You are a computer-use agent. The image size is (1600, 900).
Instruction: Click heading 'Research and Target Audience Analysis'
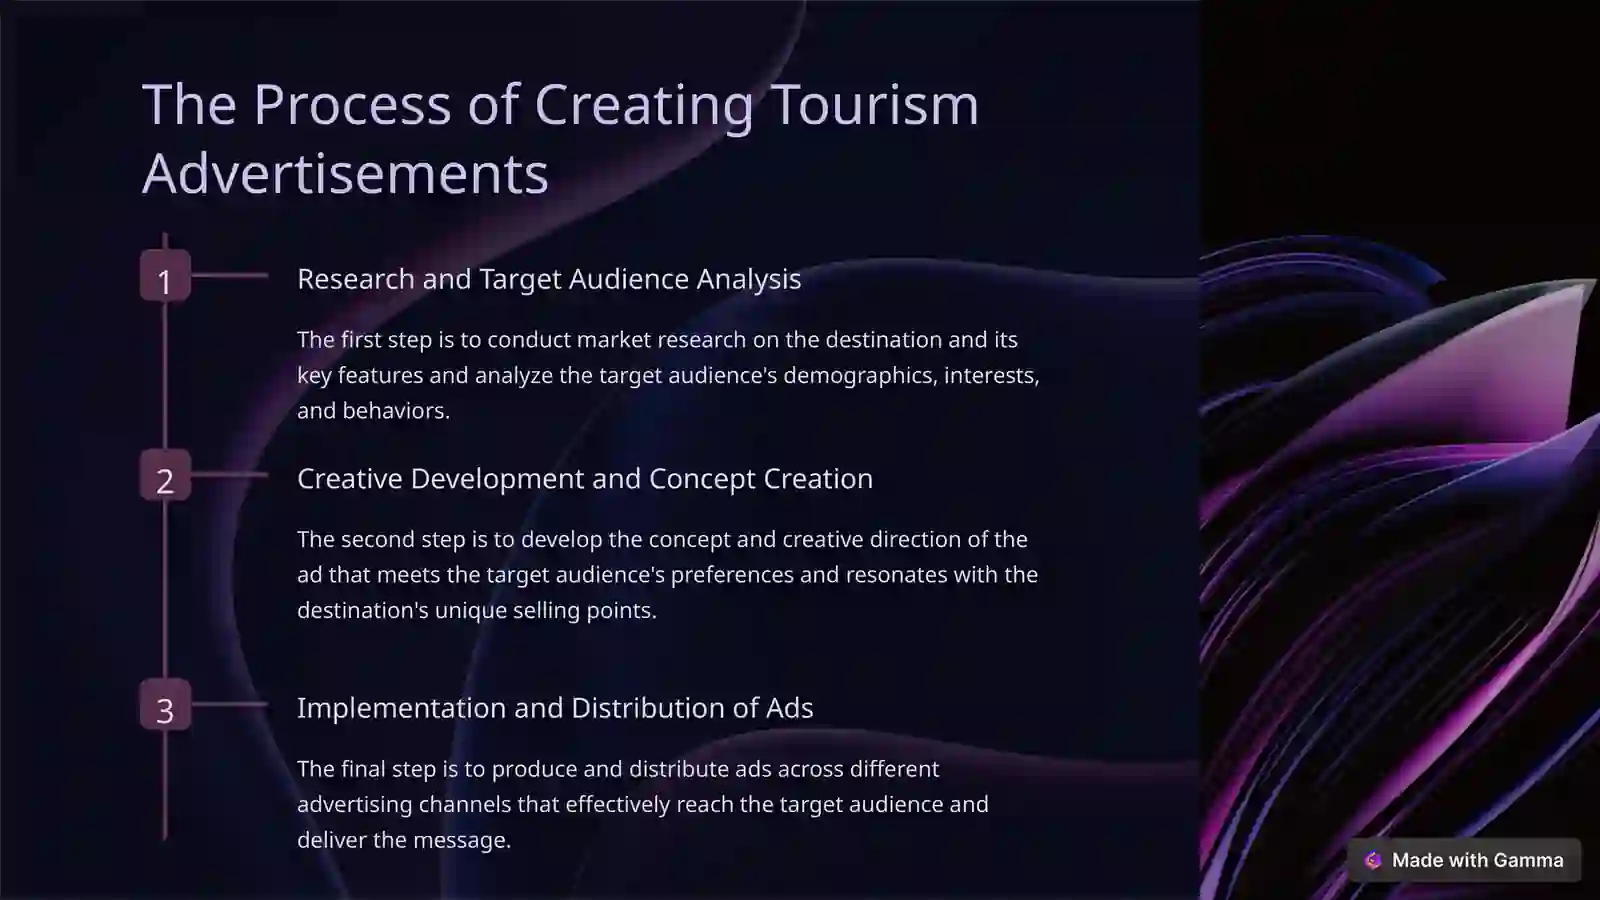[x=549, y=279]
